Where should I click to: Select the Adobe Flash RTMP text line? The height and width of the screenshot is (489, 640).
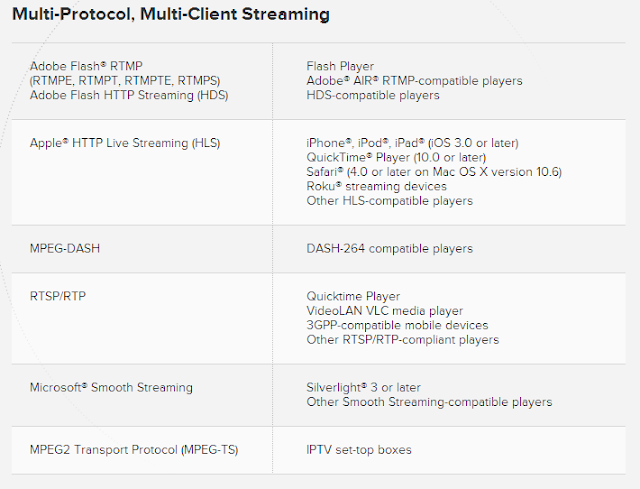(x=86, y=66)
